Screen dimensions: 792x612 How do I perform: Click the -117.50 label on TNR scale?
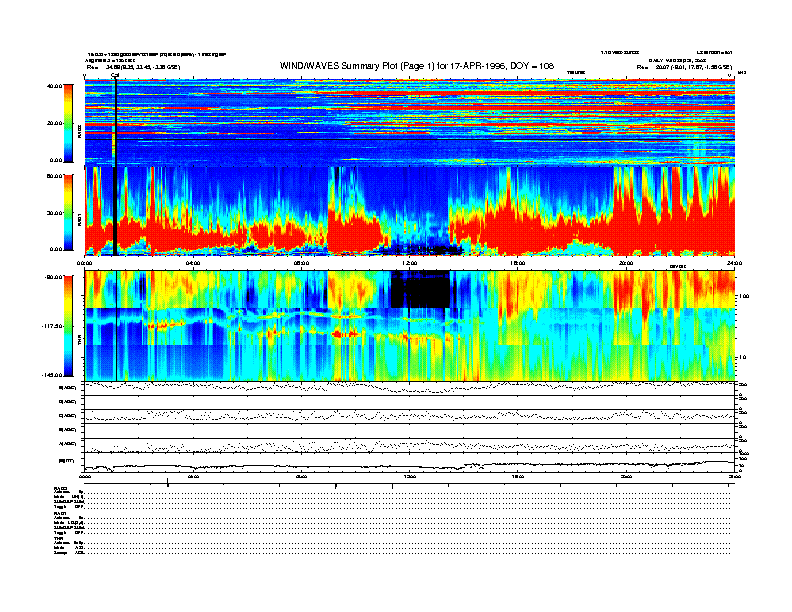(x=52, y=326)
